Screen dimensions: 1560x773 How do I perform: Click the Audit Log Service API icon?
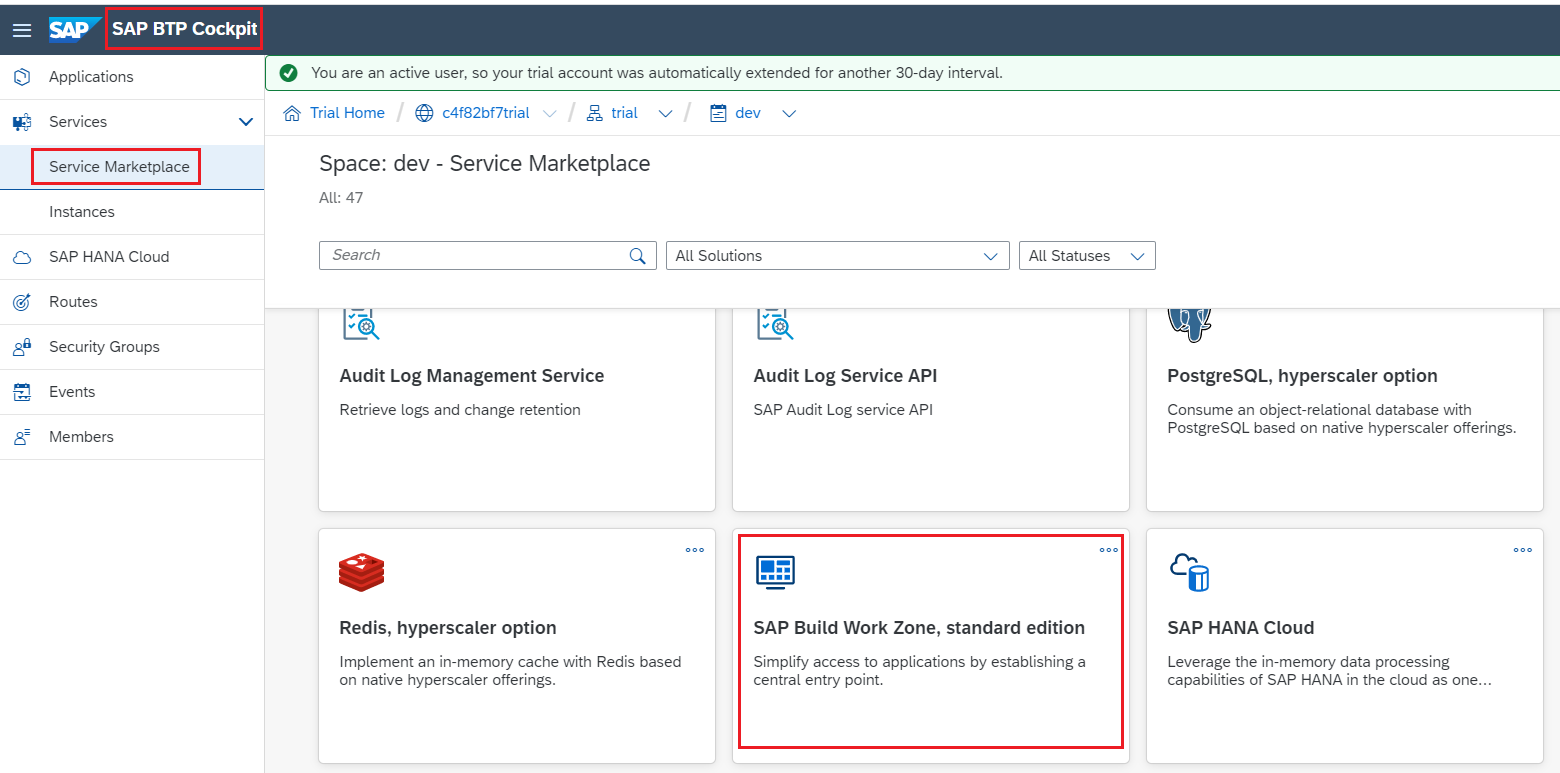[775, 324]
